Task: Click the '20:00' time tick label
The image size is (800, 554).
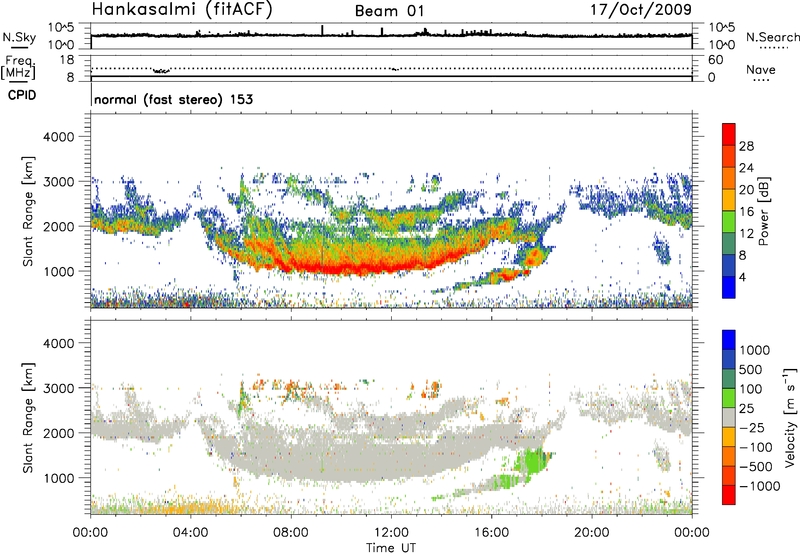Action: click(591, 533)
